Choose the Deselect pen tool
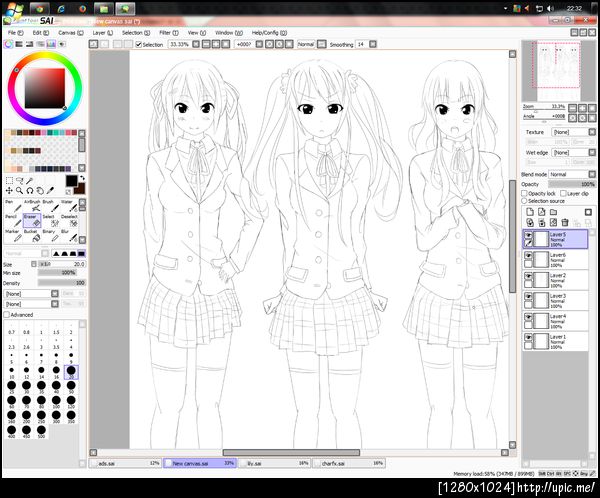 (69, 220)
